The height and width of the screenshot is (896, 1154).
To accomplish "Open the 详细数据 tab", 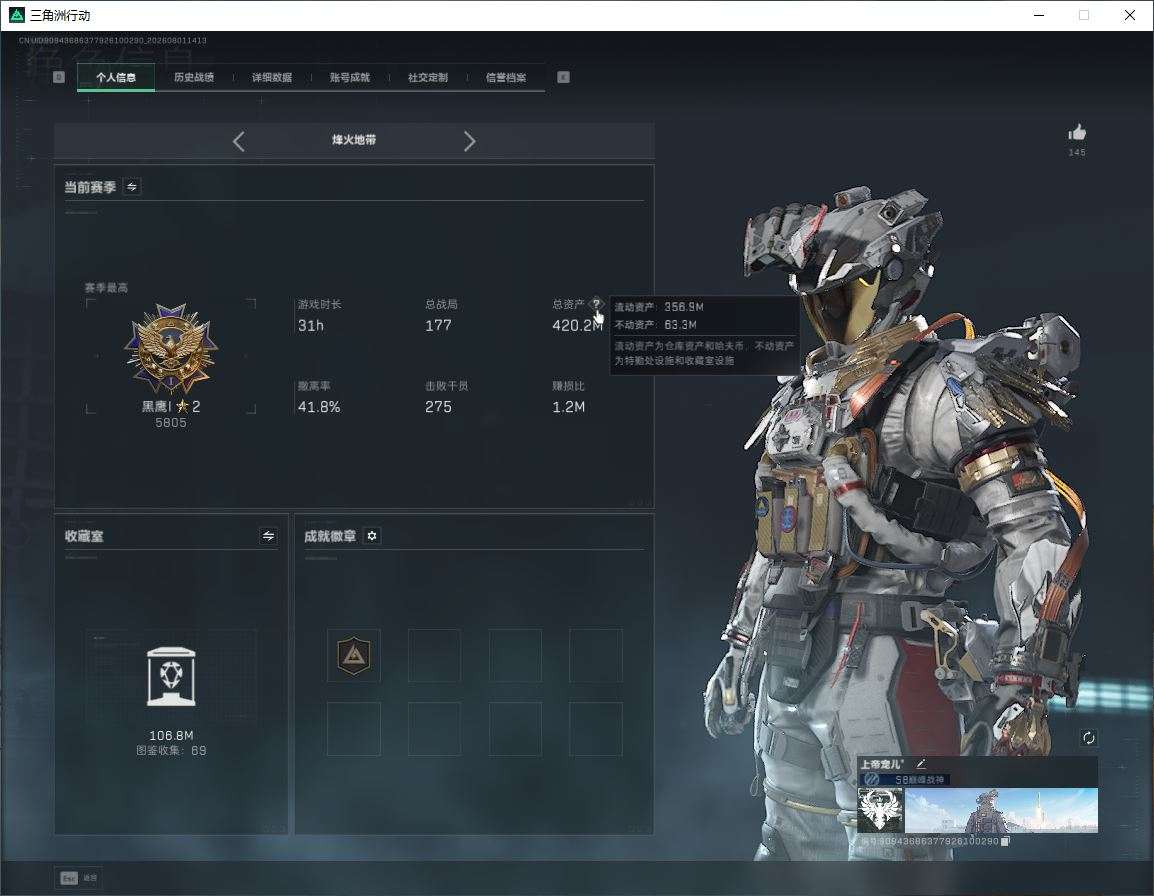I will (x=272, y=77).
